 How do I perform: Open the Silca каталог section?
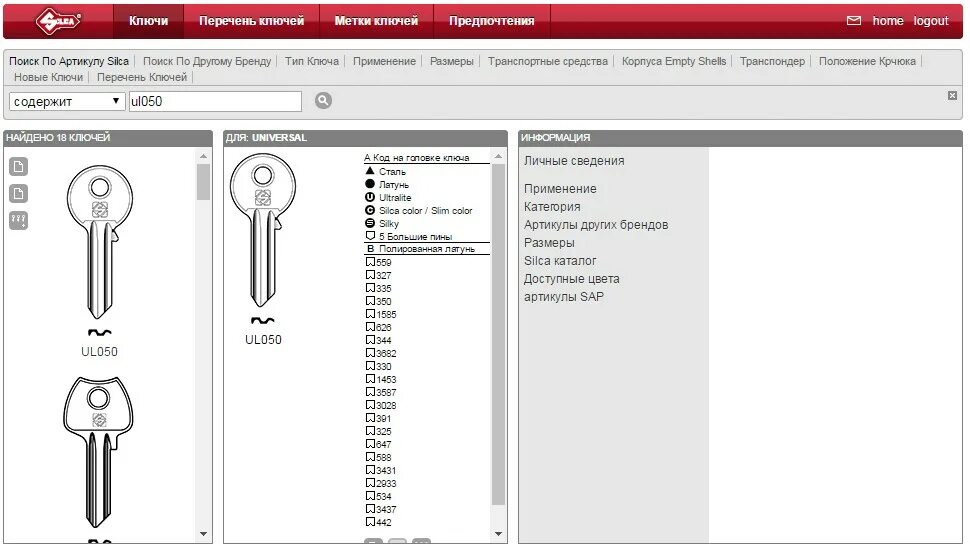pos(560,260)
